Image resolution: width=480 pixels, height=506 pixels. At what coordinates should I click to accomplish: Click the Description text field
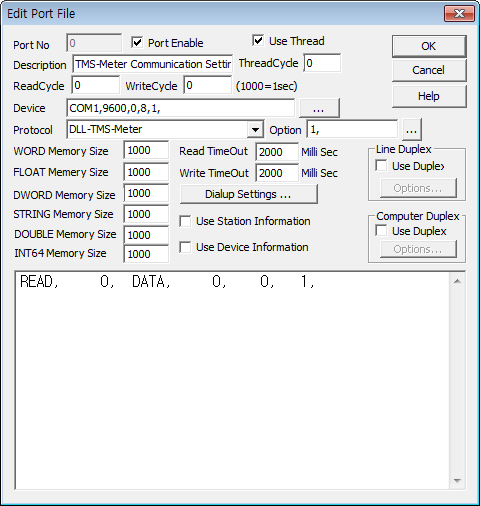coord(153,64)
